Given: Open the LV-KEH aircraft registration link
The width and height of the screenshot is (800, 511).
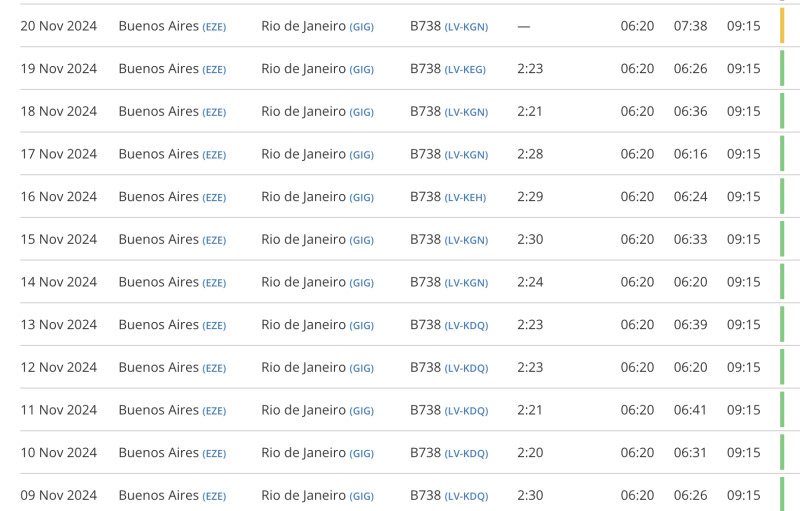Looking at the screenshot, I should 465,198.
